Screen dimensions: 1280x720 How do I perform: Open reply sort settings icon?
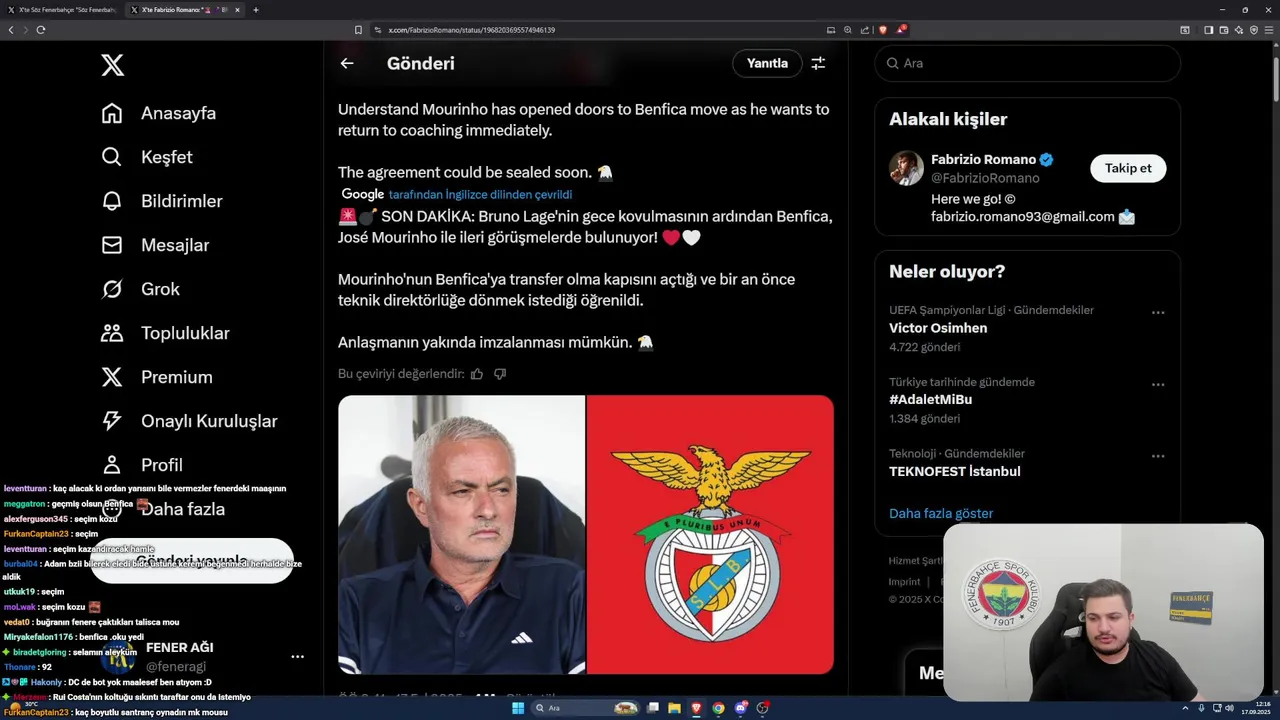818,63
